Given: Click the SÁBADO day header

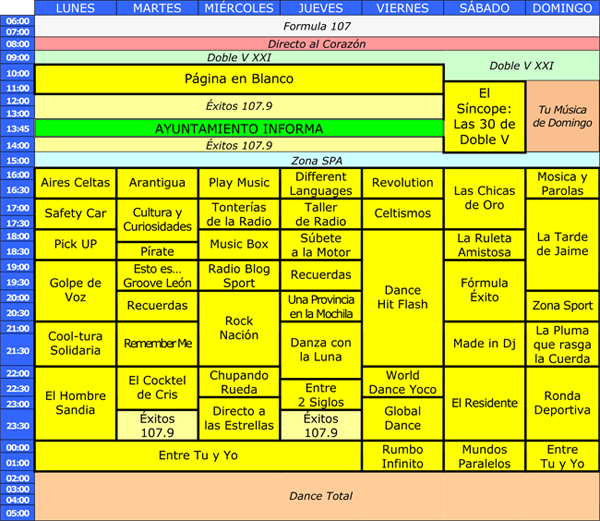Looking at the screenshot, I should pos(484,8).
